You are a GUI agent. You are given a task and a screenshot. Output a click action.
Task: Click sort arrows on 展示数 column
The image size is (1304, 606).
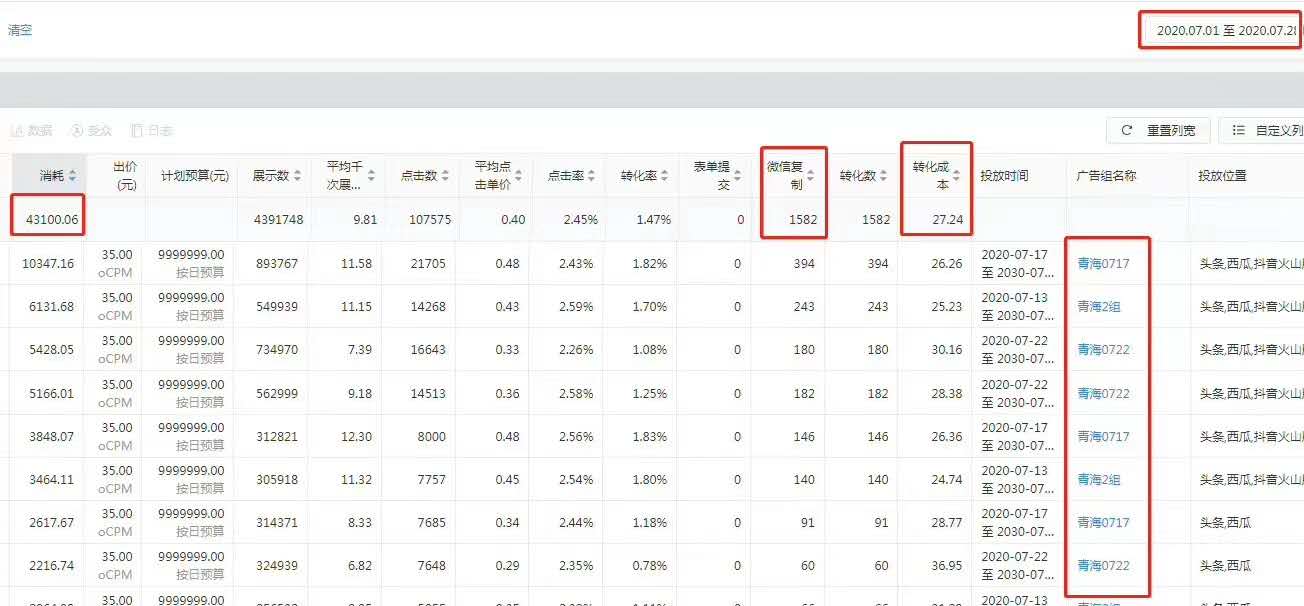297,176
